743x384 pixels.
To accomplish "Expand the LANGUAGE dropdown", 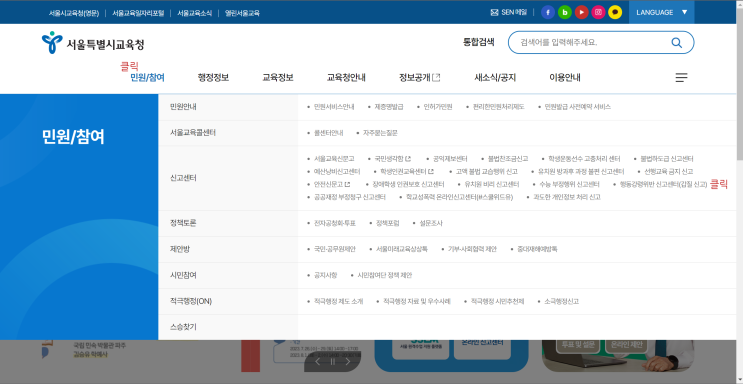I will click(x=661, y=12).
